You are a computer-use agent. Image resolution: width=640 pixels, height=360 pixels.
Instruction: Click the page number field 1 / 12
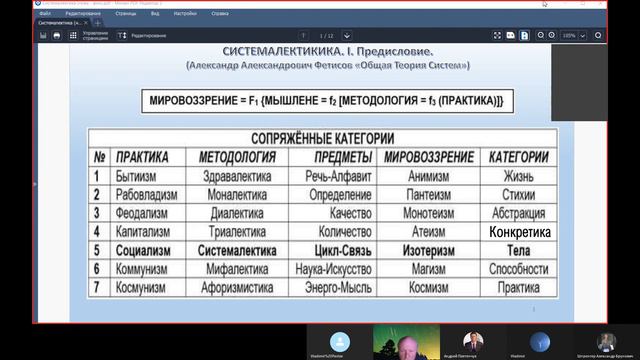pyautogui.click(x=326, y=36)
